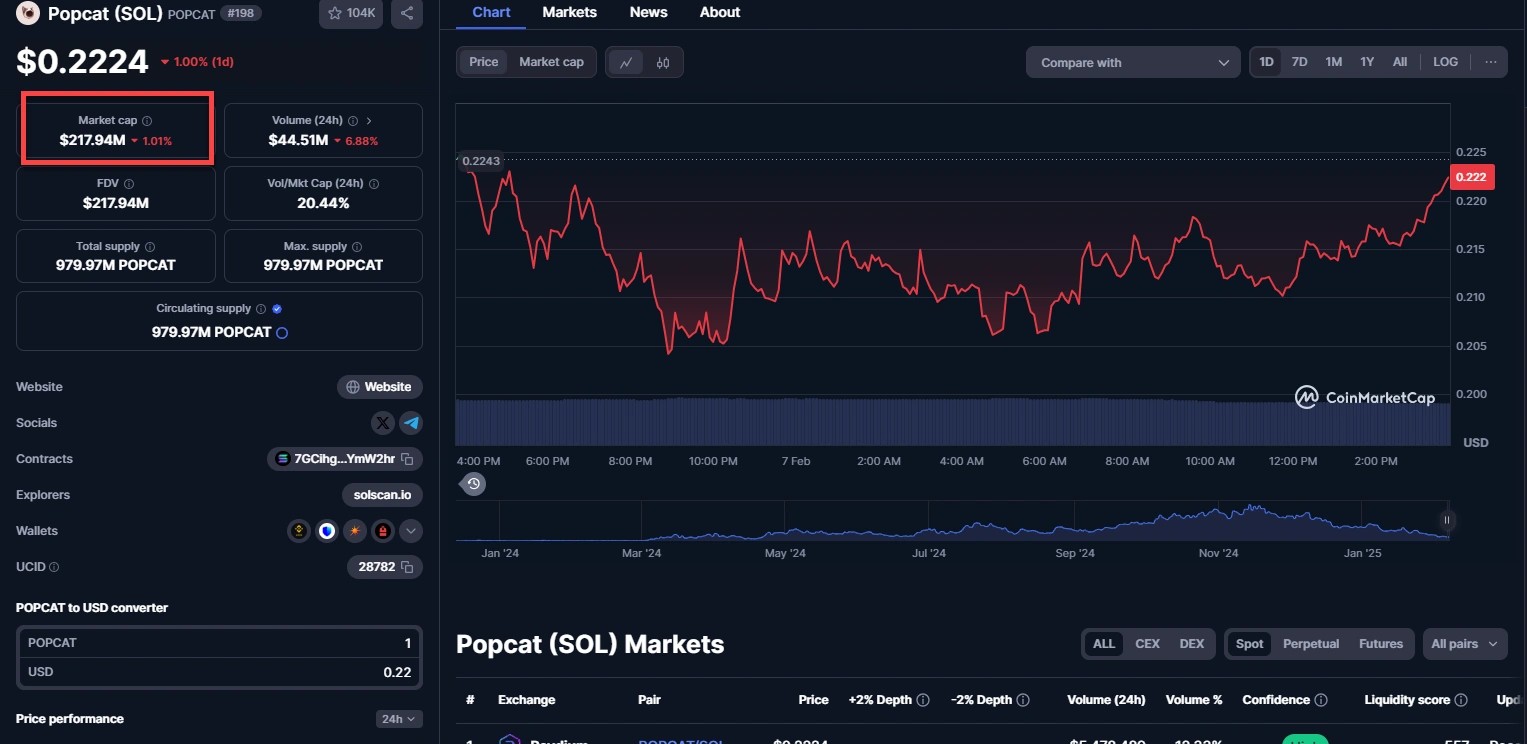Click the POPCAT amount converter field

[x=219, y=643]
